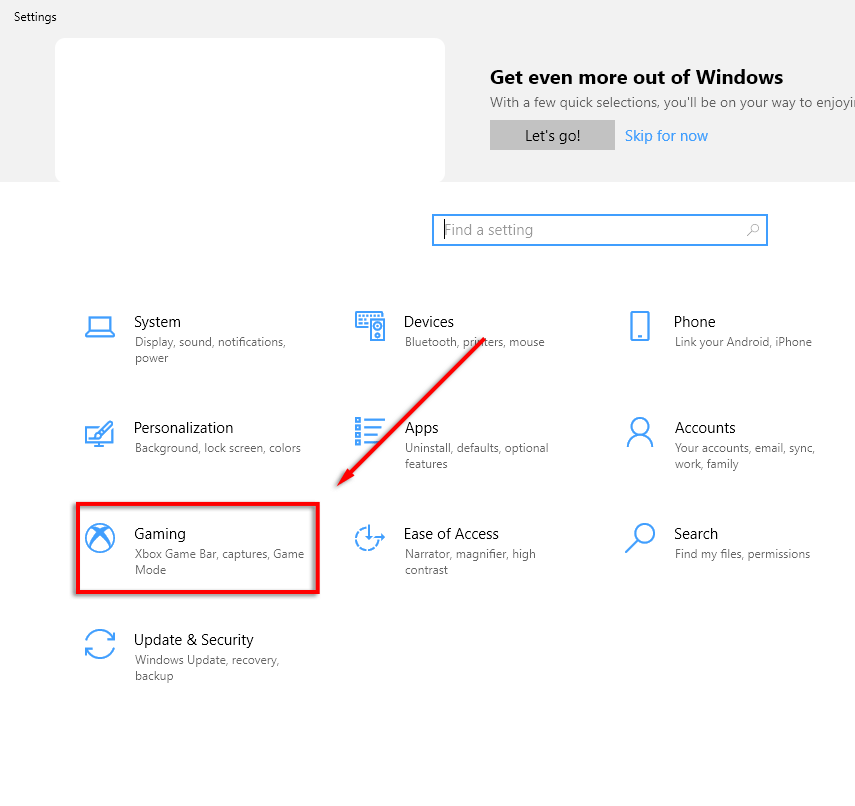The width and height of the screenshot is (855, 806).
Task: Open the Ease of Access icon
Action: 369,538
